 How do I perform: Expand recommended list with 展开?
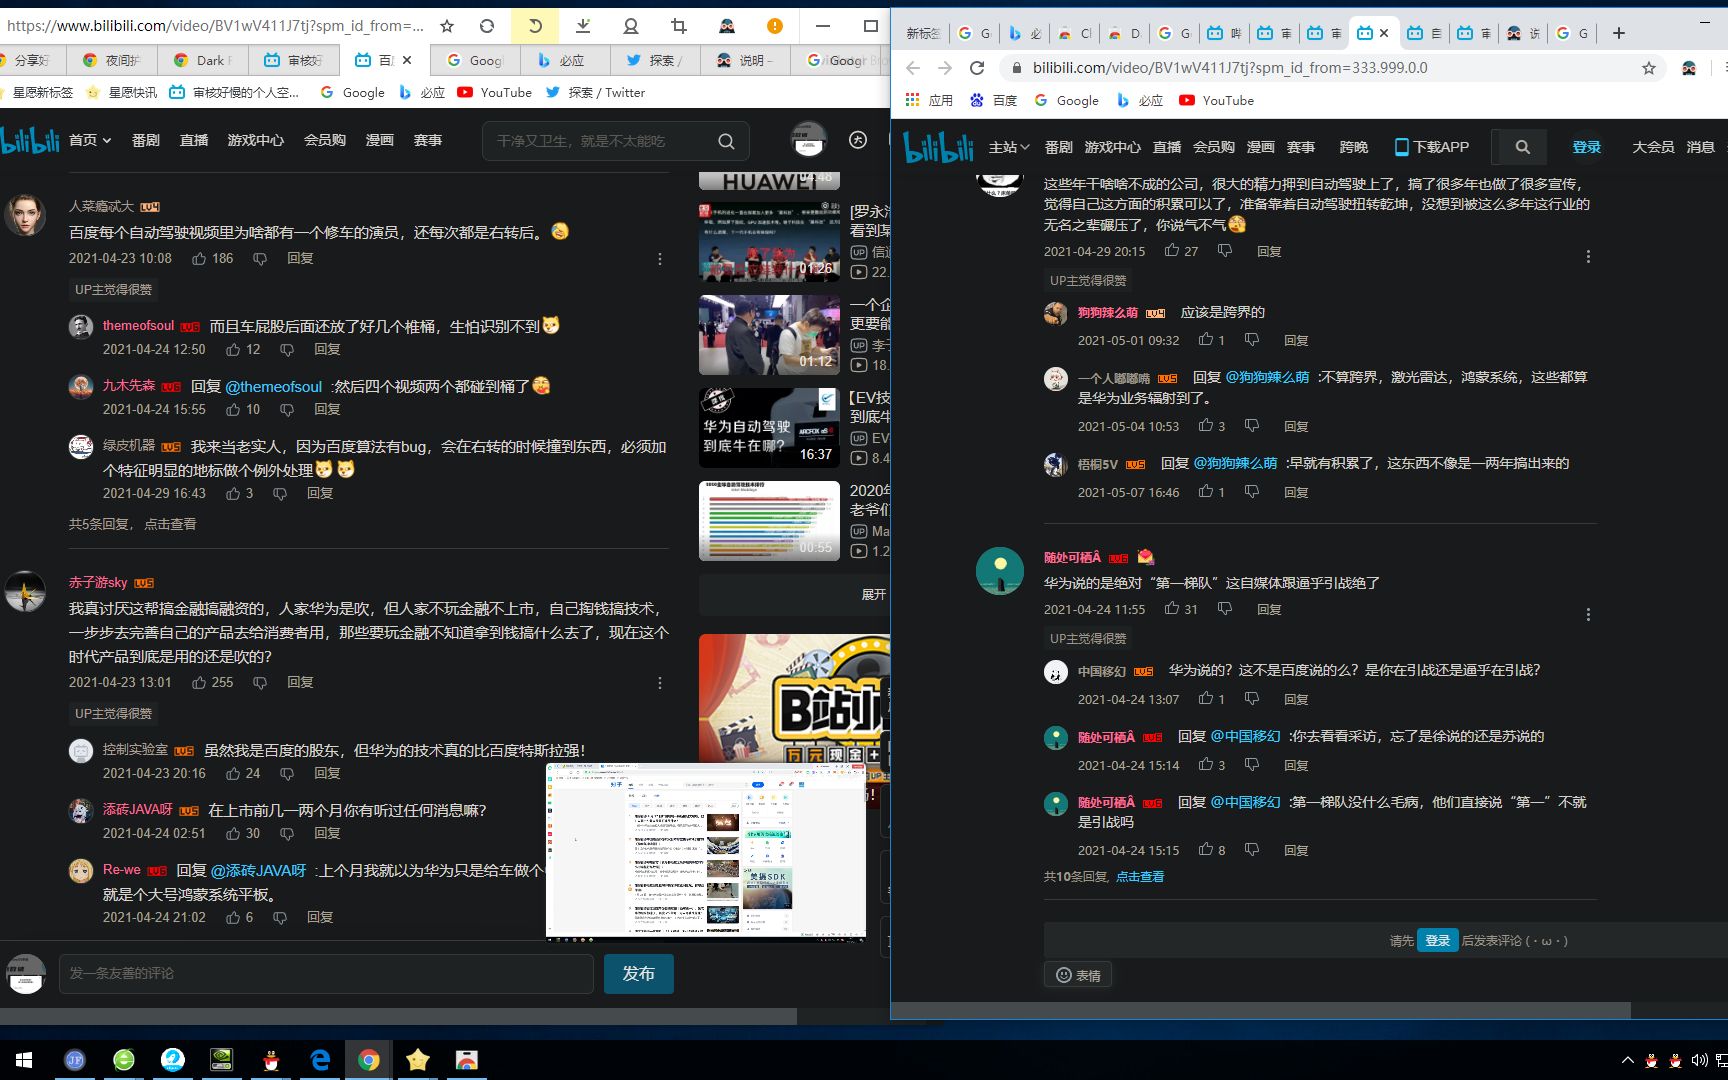coord(873,594)
